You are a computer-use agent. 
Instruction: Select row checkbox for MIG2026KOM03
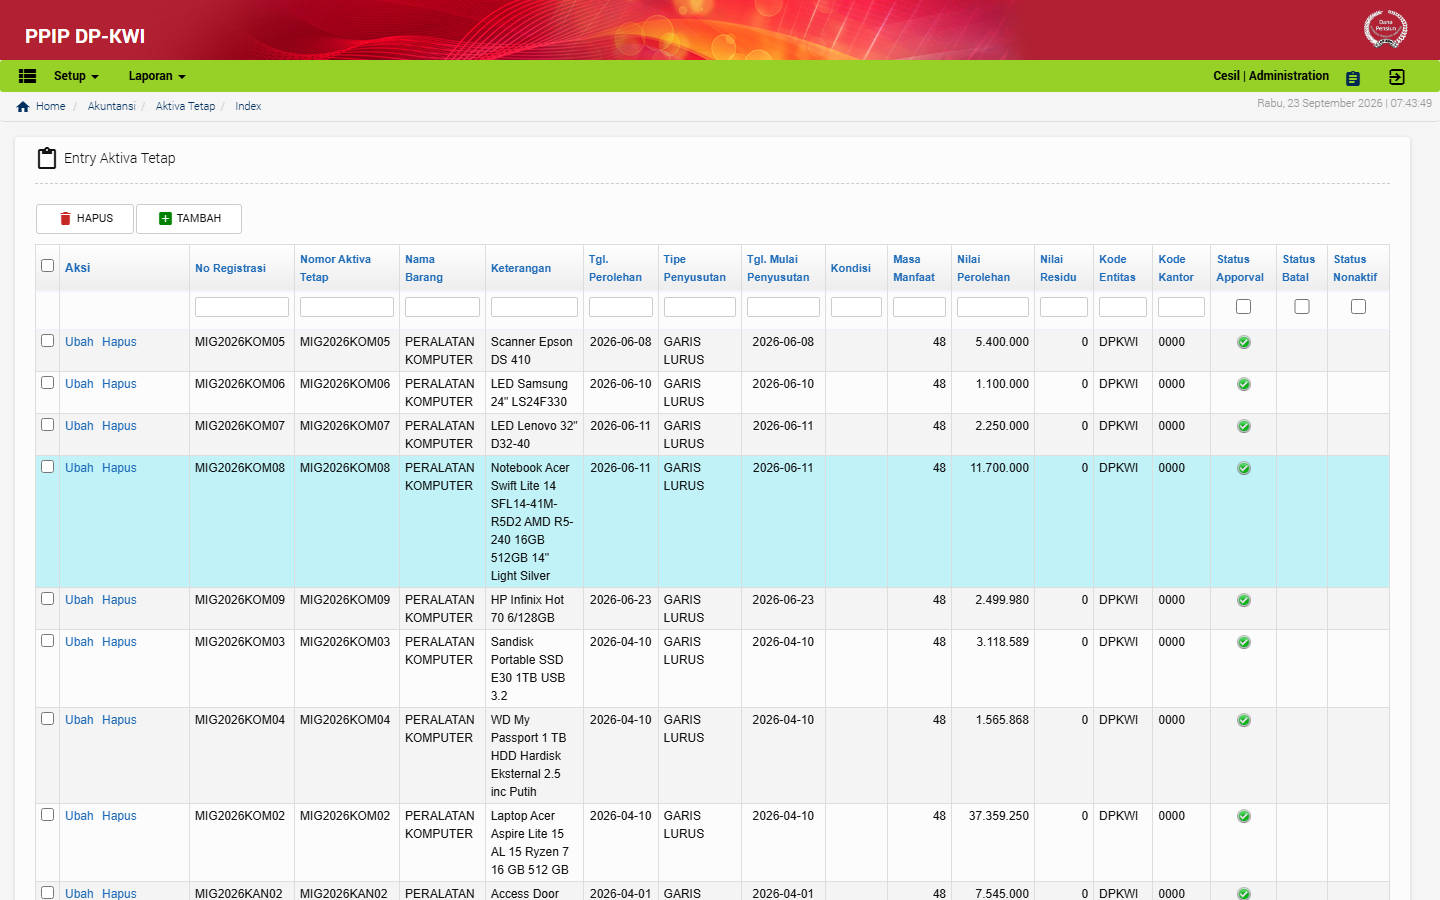point(47,641)
